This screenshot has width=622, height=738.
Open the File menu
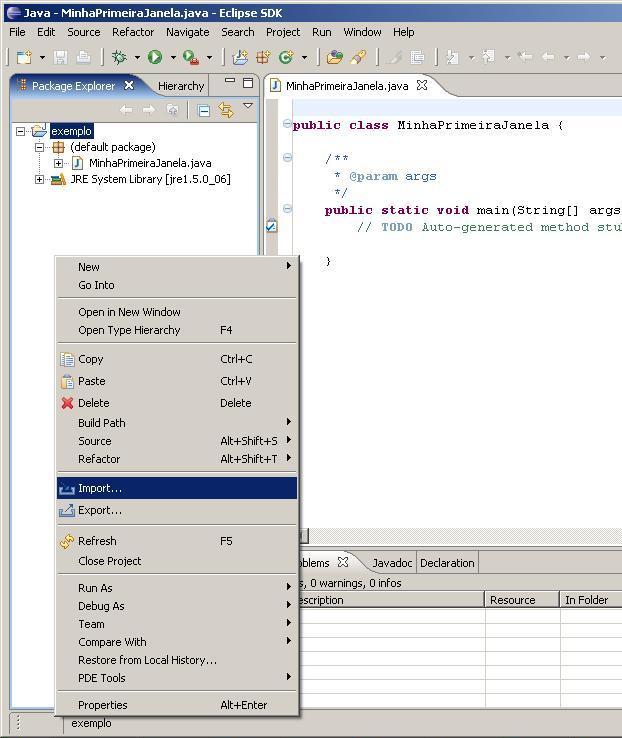(17, 32)
